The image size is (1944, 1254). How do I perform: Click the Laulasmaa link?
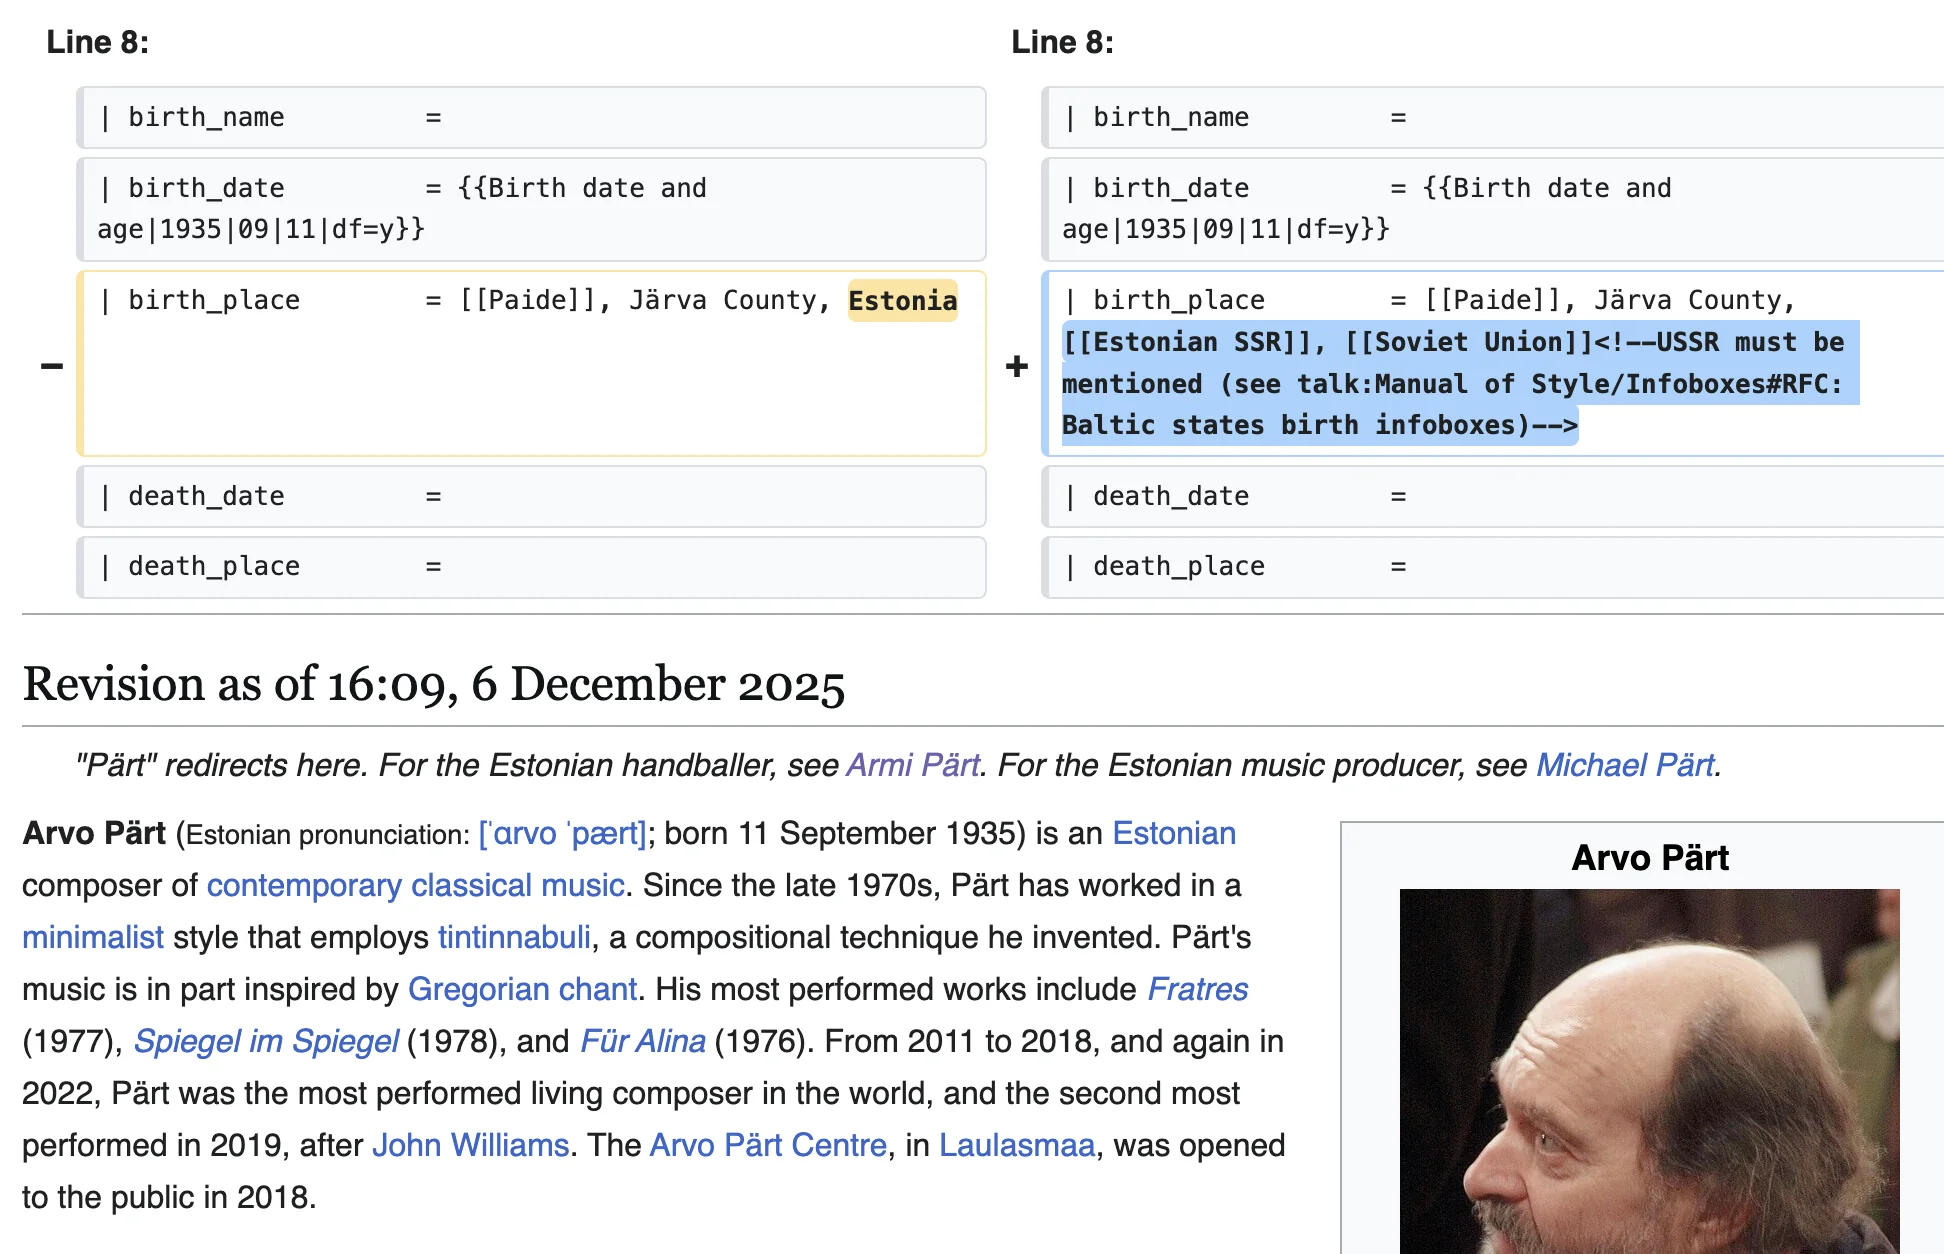click(x=1016, y=1145)
